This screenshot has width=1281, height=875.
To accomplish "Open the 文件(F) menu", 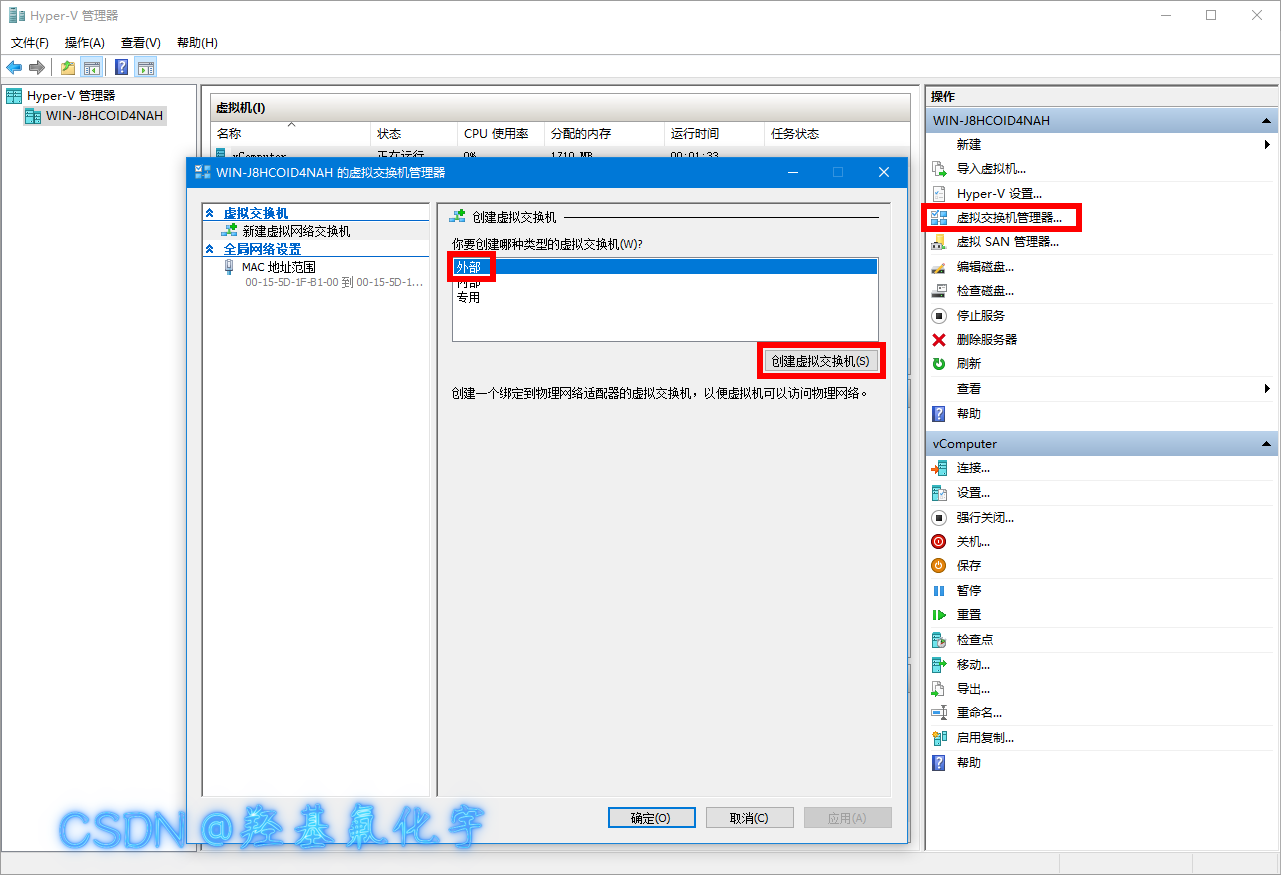I will click(x=30, y=43).
